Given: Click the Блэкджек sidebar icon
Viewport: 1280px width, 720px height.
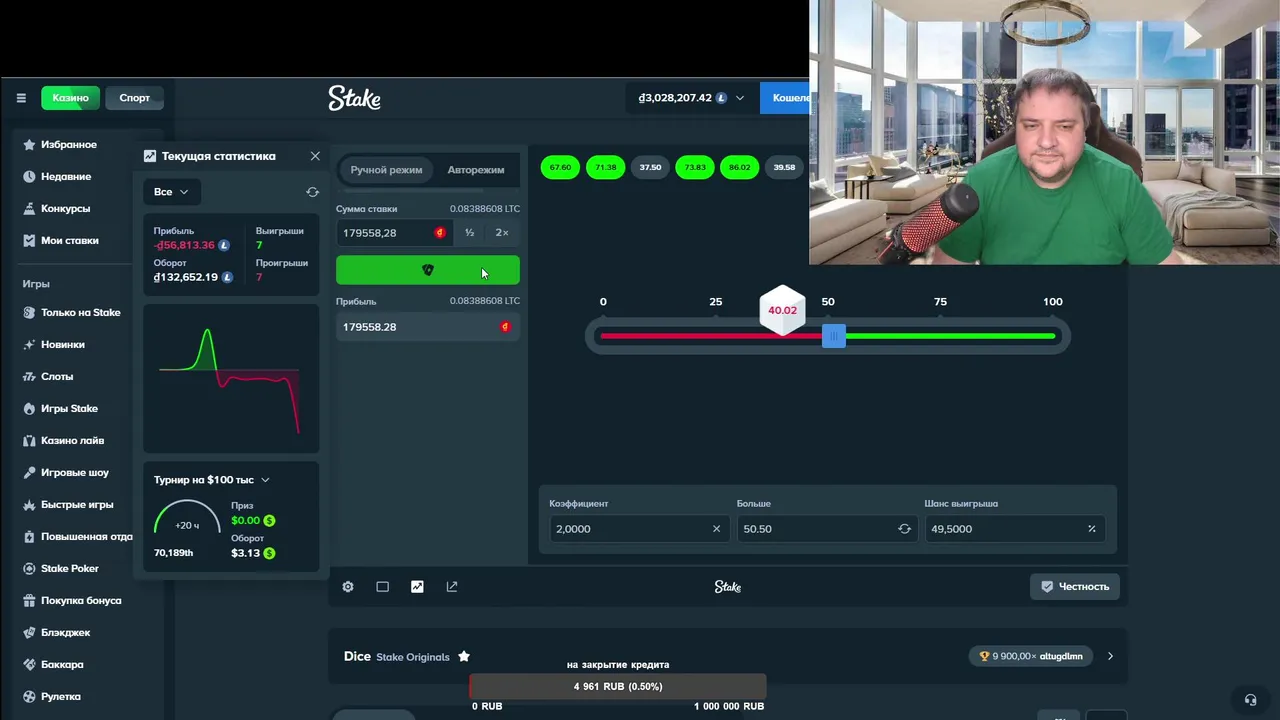Looking at the screenshot, I should (30, 633).
